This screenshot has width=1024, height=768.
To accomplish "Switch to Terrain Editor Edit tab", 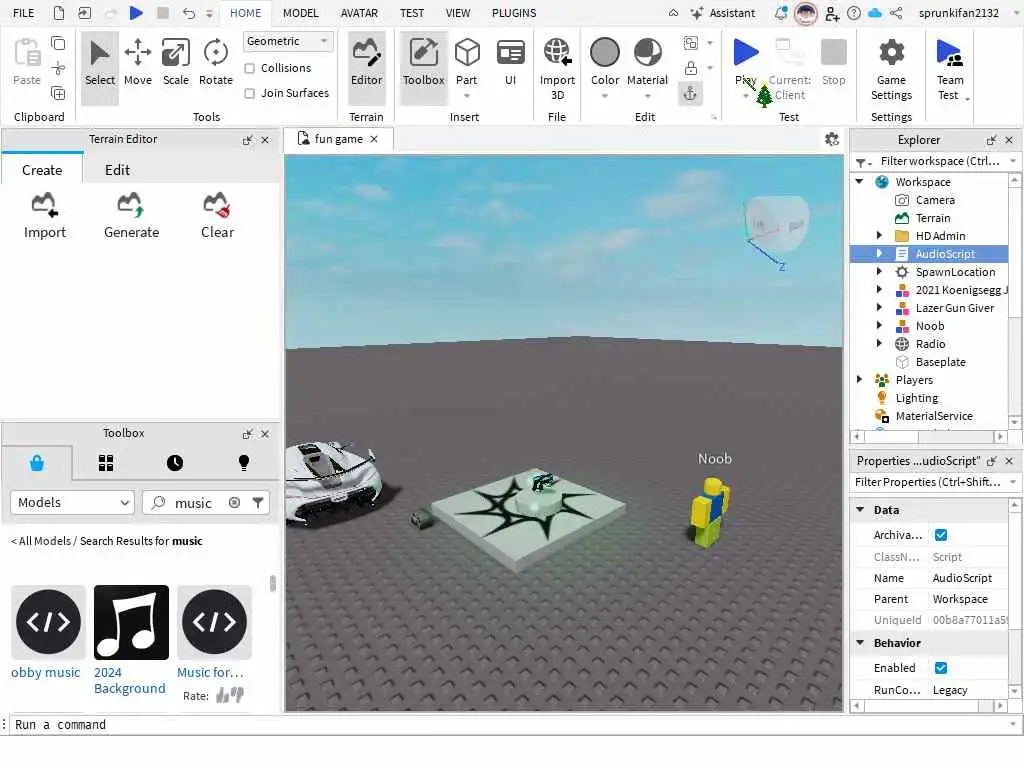I will click(x=118, y=170).
